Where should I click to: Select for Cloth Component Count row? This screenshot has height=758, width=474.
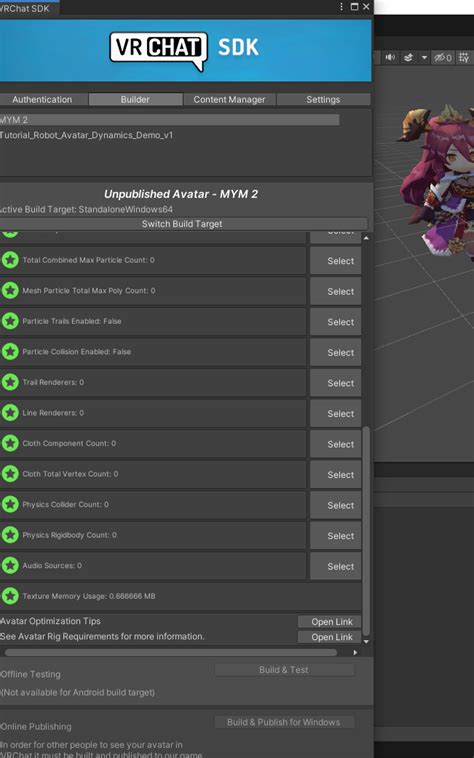pos(336,444)
